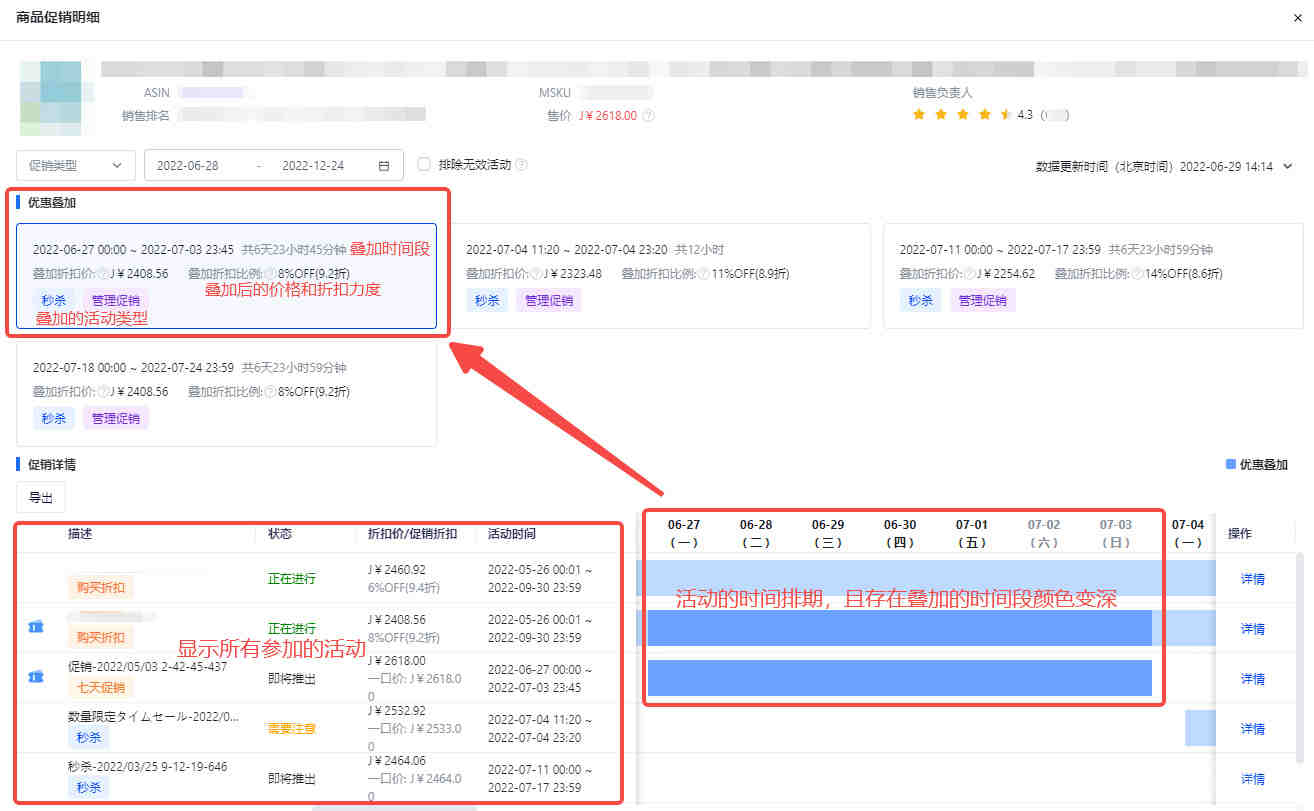The width and height of the screenshot is (1314, 811).
Task: Click the help icon next to 排除无效活动
Action: pos(521,165)
